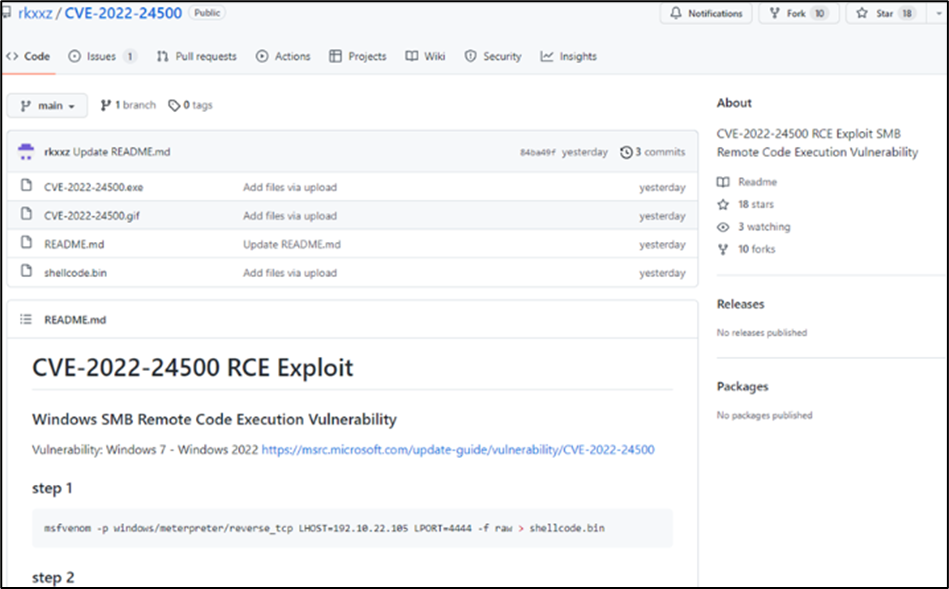View the 1 branch link
Image resolution: width=949 pixels, height=589 pixels.
pyautogui.click(x=128, y=105)
